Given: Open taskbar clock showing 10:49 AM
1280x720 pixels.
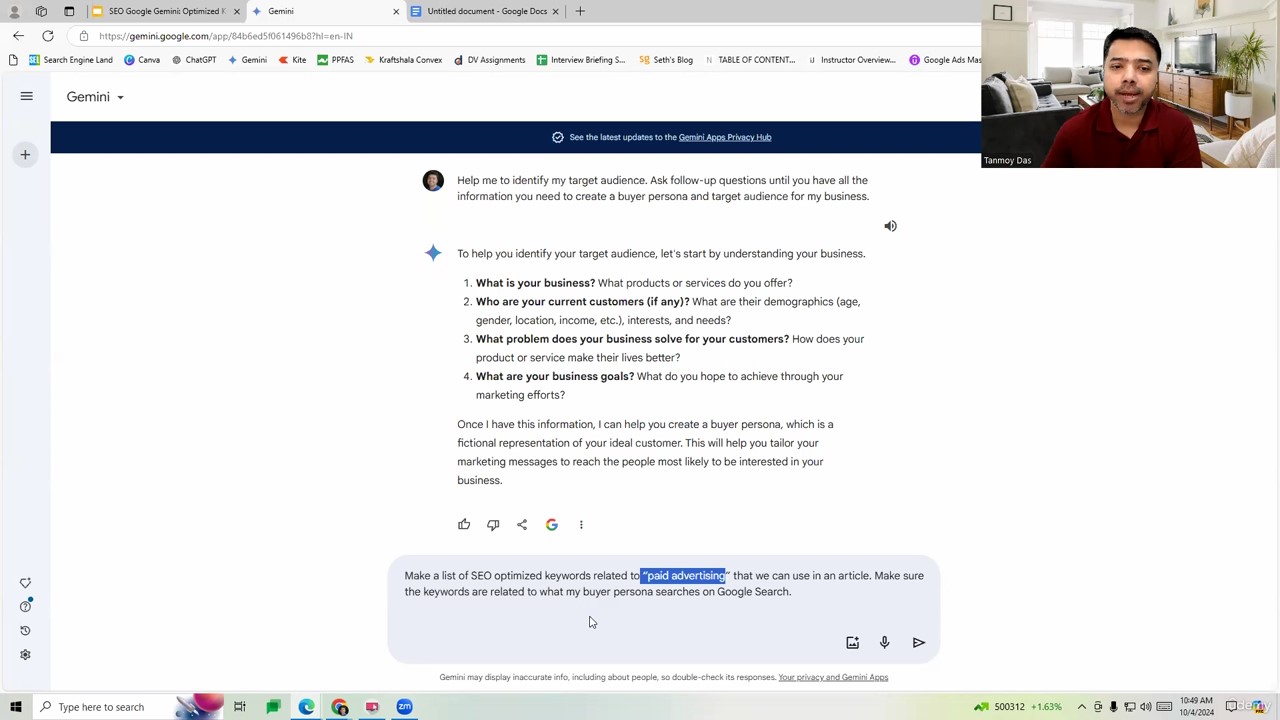Looking at the screenshot, I should click(x=1196, y=707).
